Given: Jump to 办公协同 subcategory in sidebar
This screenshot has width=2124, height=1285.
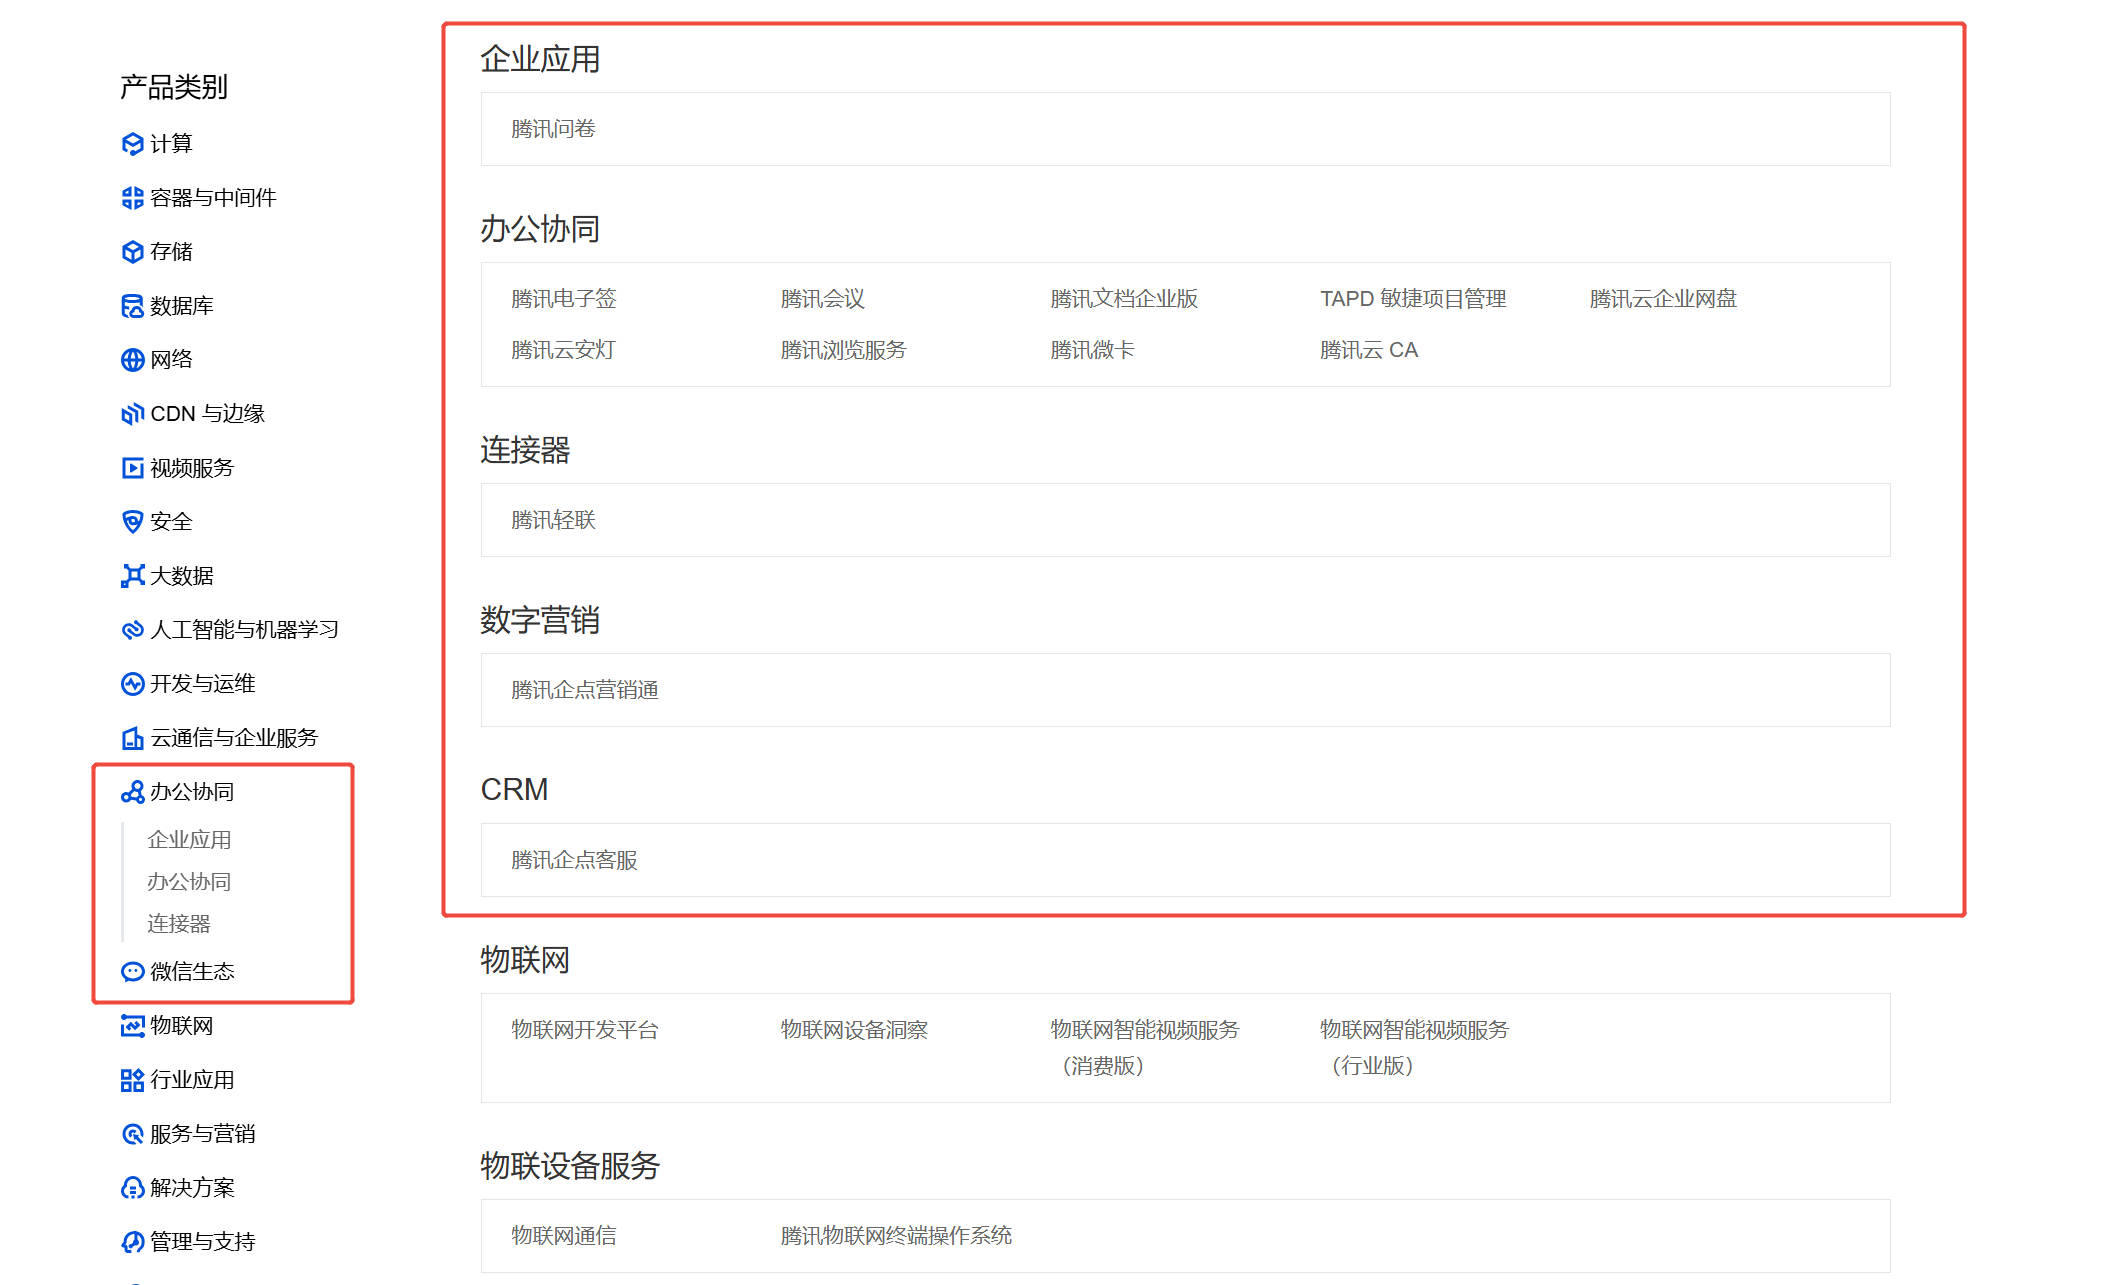Looking at the screenshot, I should (x=189, y=882).
